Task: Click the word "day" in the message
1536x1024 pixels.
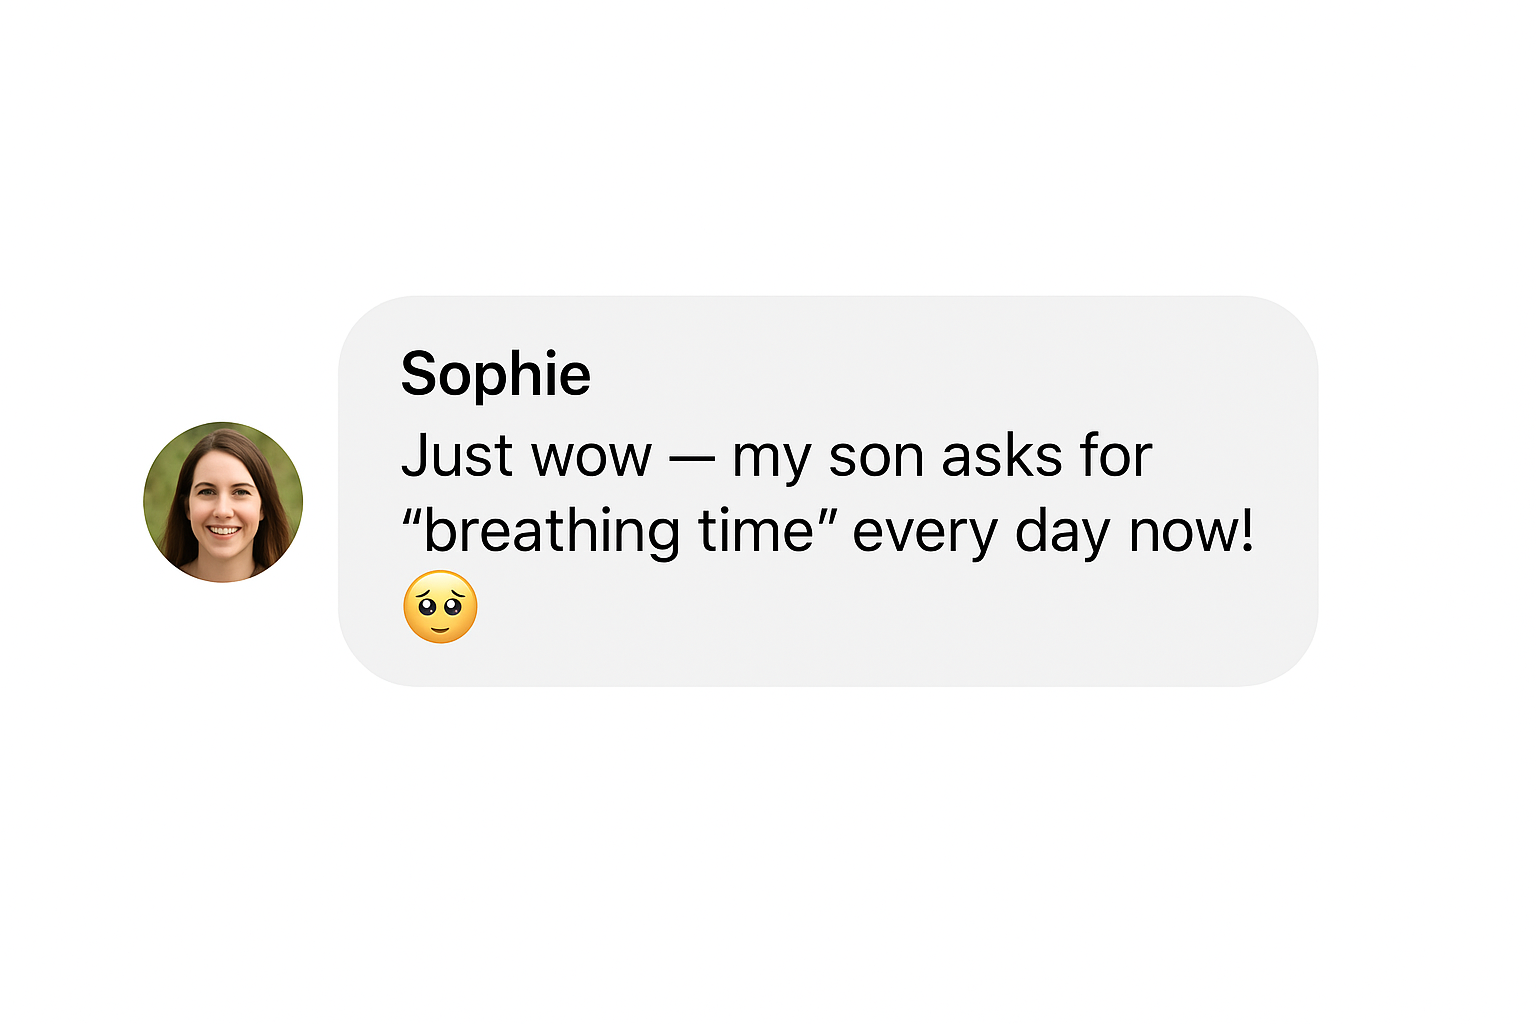Action: coord(1062,533)
